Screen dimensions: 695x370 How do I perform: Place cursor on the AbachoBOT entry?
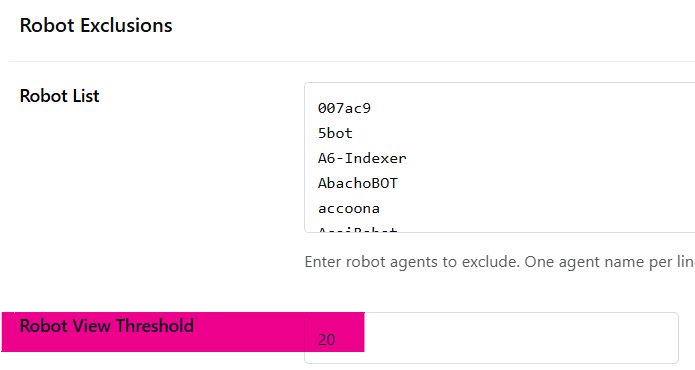coord(358,183)
